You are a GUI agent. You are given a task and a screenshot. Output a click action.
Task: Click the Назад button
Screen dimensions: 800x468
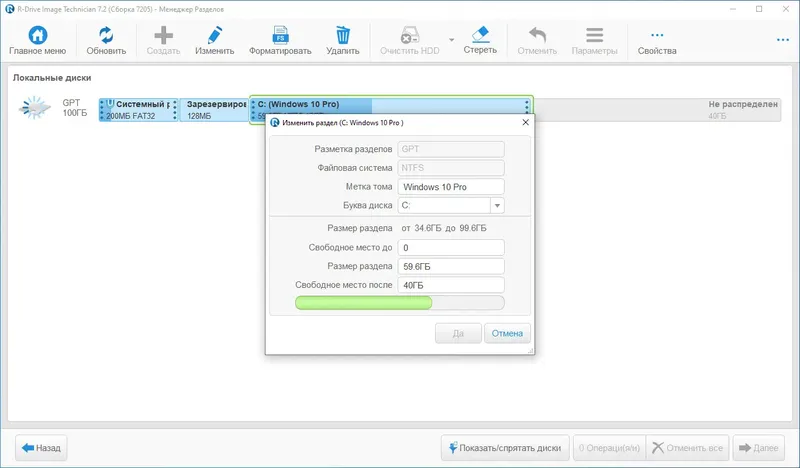point(41,448)
